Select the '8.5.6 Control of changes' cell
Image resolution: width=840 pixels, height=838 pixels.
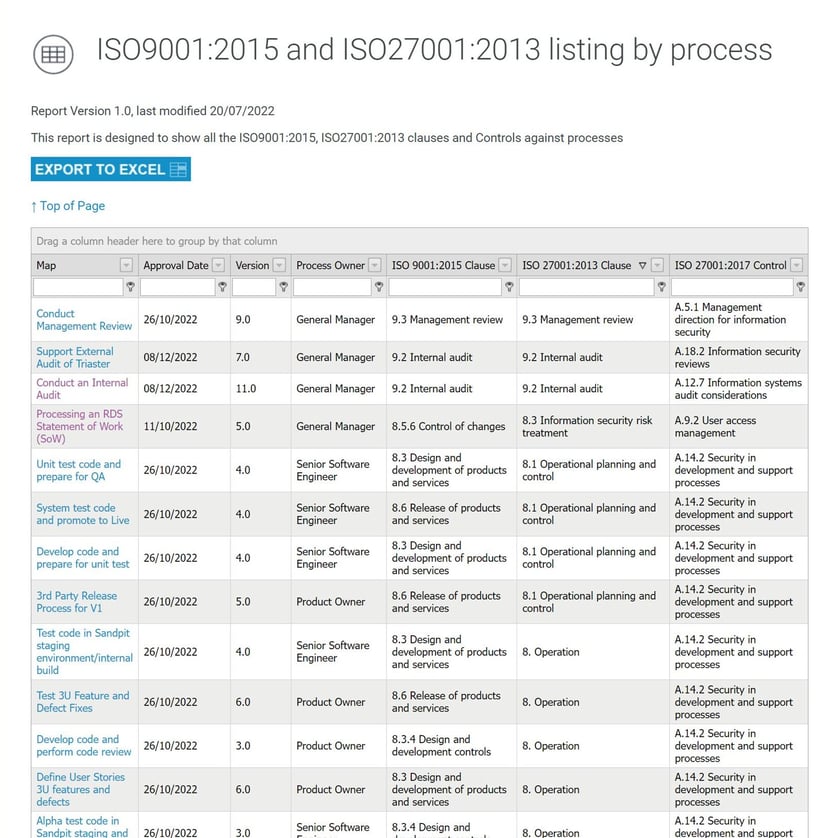point(452,427)
